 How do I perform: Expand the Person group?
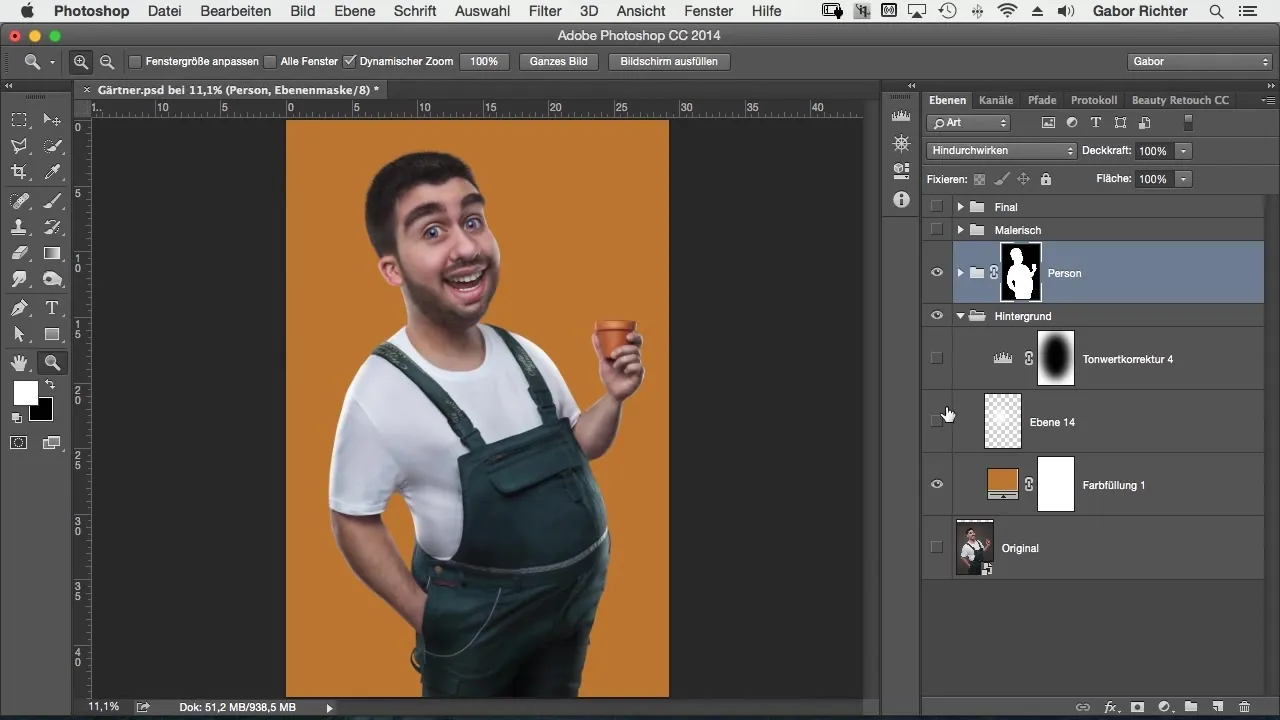(x=960, y=273)
